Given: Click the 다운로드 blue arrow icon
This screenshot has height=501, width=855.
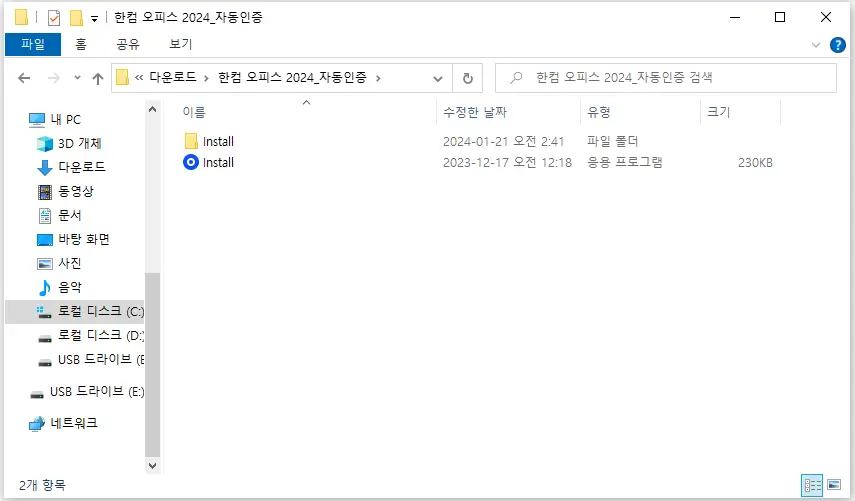Looking at the screenshot, I should pos(45,168).
